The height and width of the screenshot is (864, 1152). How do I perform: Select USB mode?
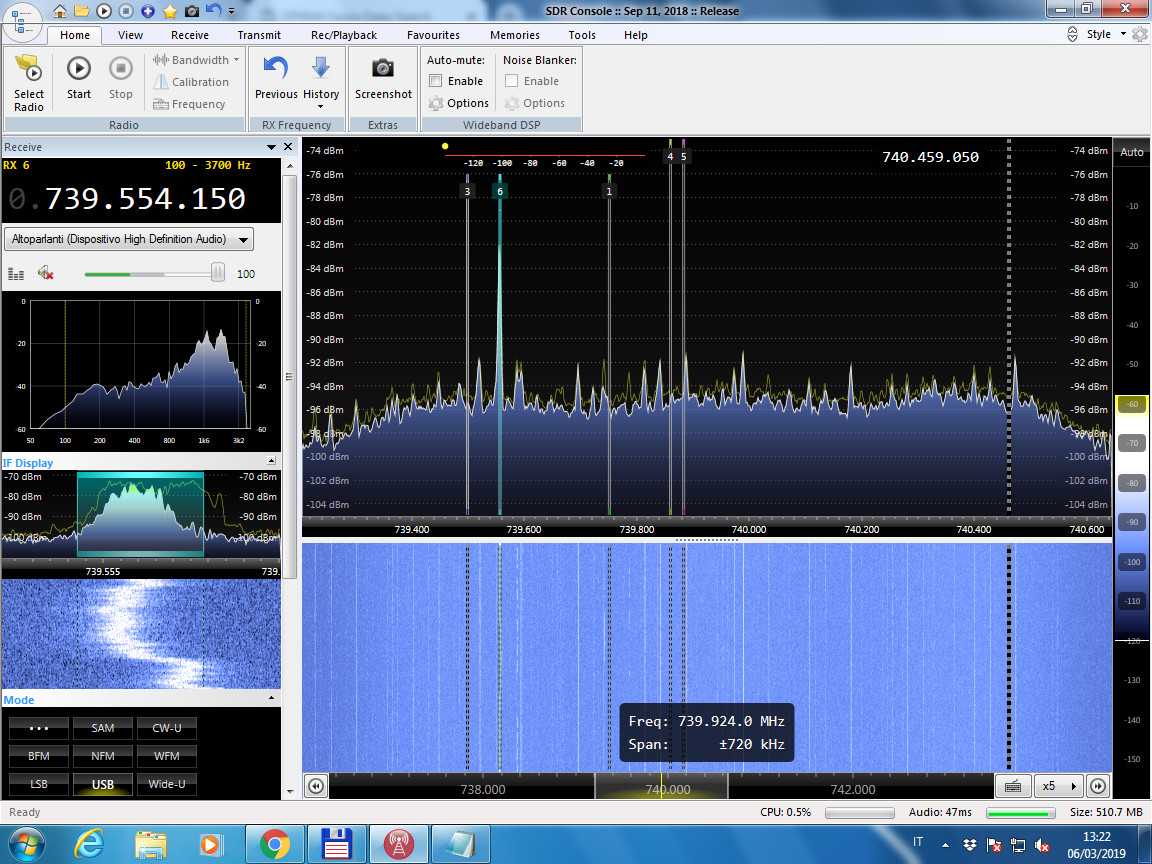103,784
